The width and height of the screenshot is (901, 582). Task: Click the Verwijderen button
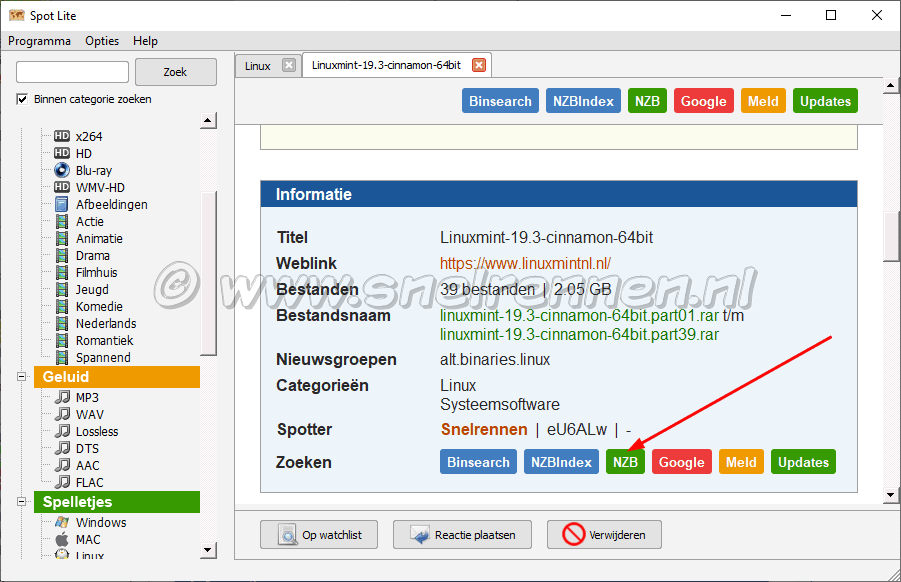point(604,535)
